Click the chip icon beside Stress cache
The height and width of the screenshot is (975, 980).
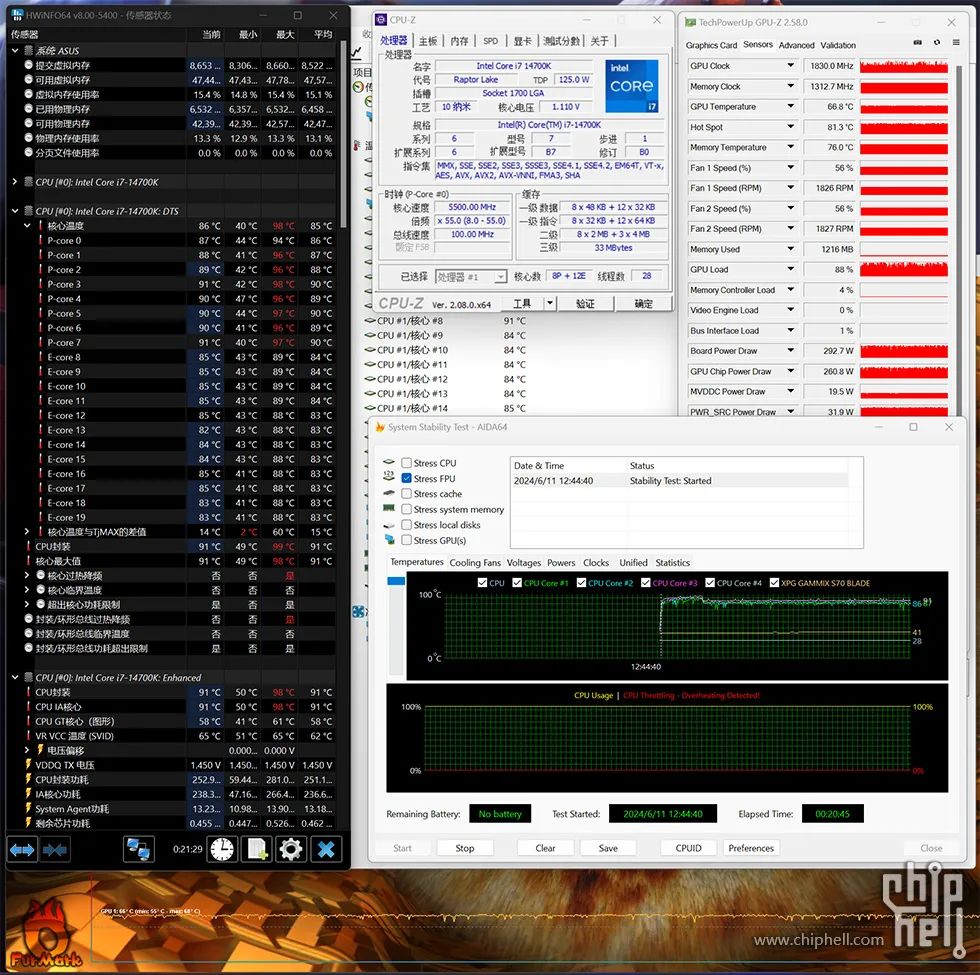point(389,493)
